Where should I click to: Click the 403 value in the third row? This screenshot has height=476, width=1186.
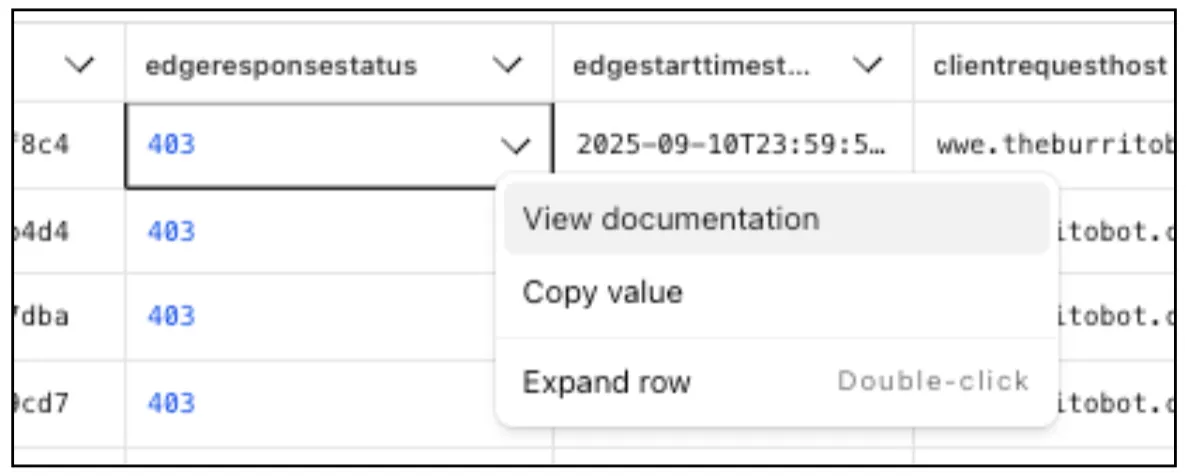click(171, 316)
